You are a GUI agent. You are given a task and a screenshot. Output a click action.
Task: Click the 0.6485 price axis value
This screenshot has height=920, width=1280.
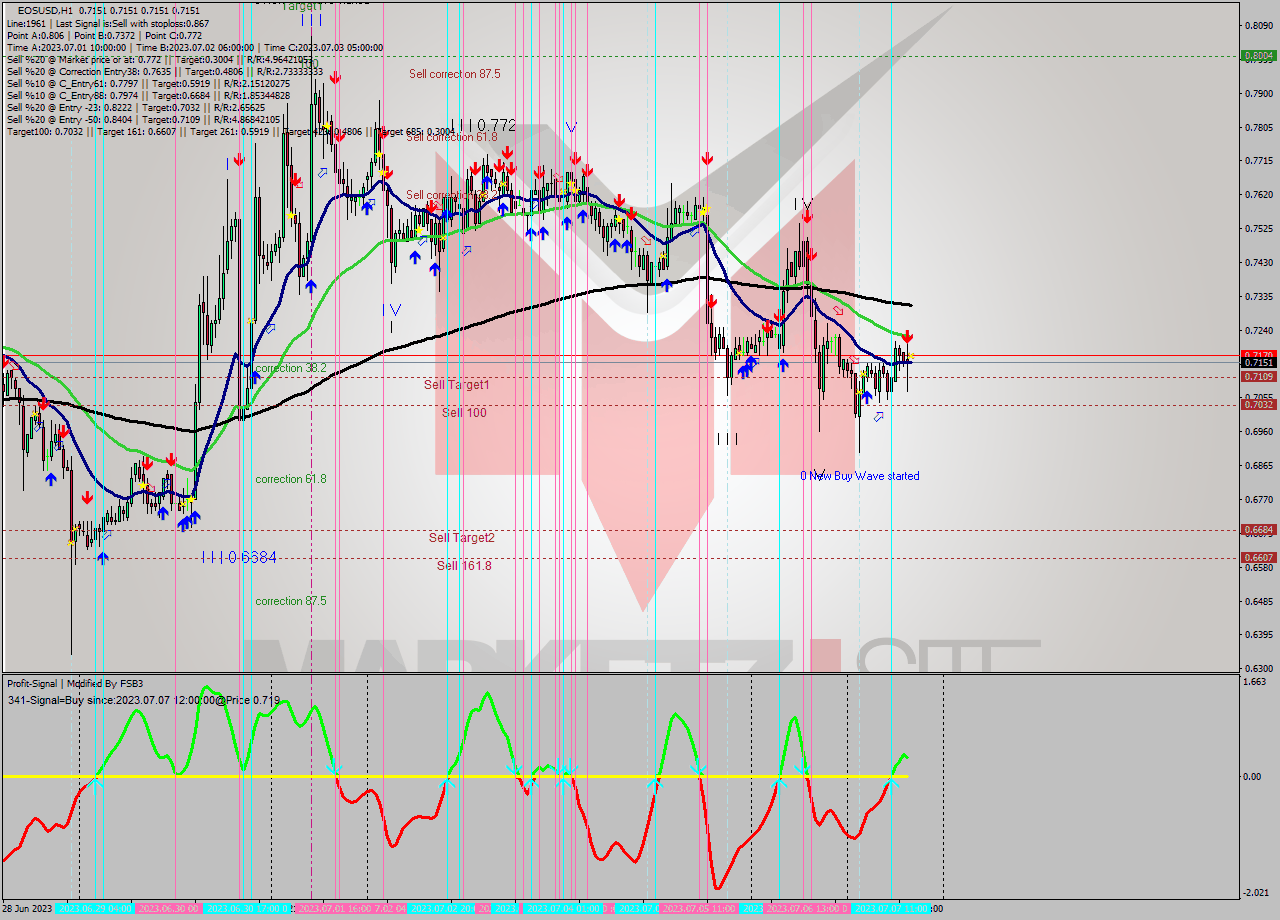tap(1257, 601)
